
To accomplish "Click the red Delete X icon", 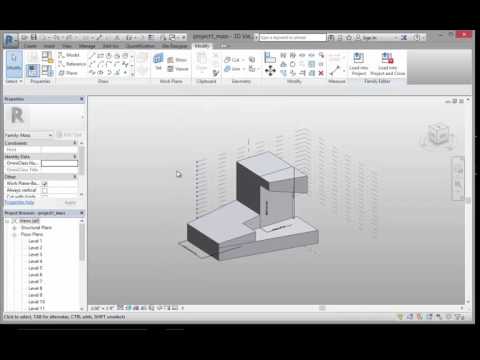I will (321, 73).
